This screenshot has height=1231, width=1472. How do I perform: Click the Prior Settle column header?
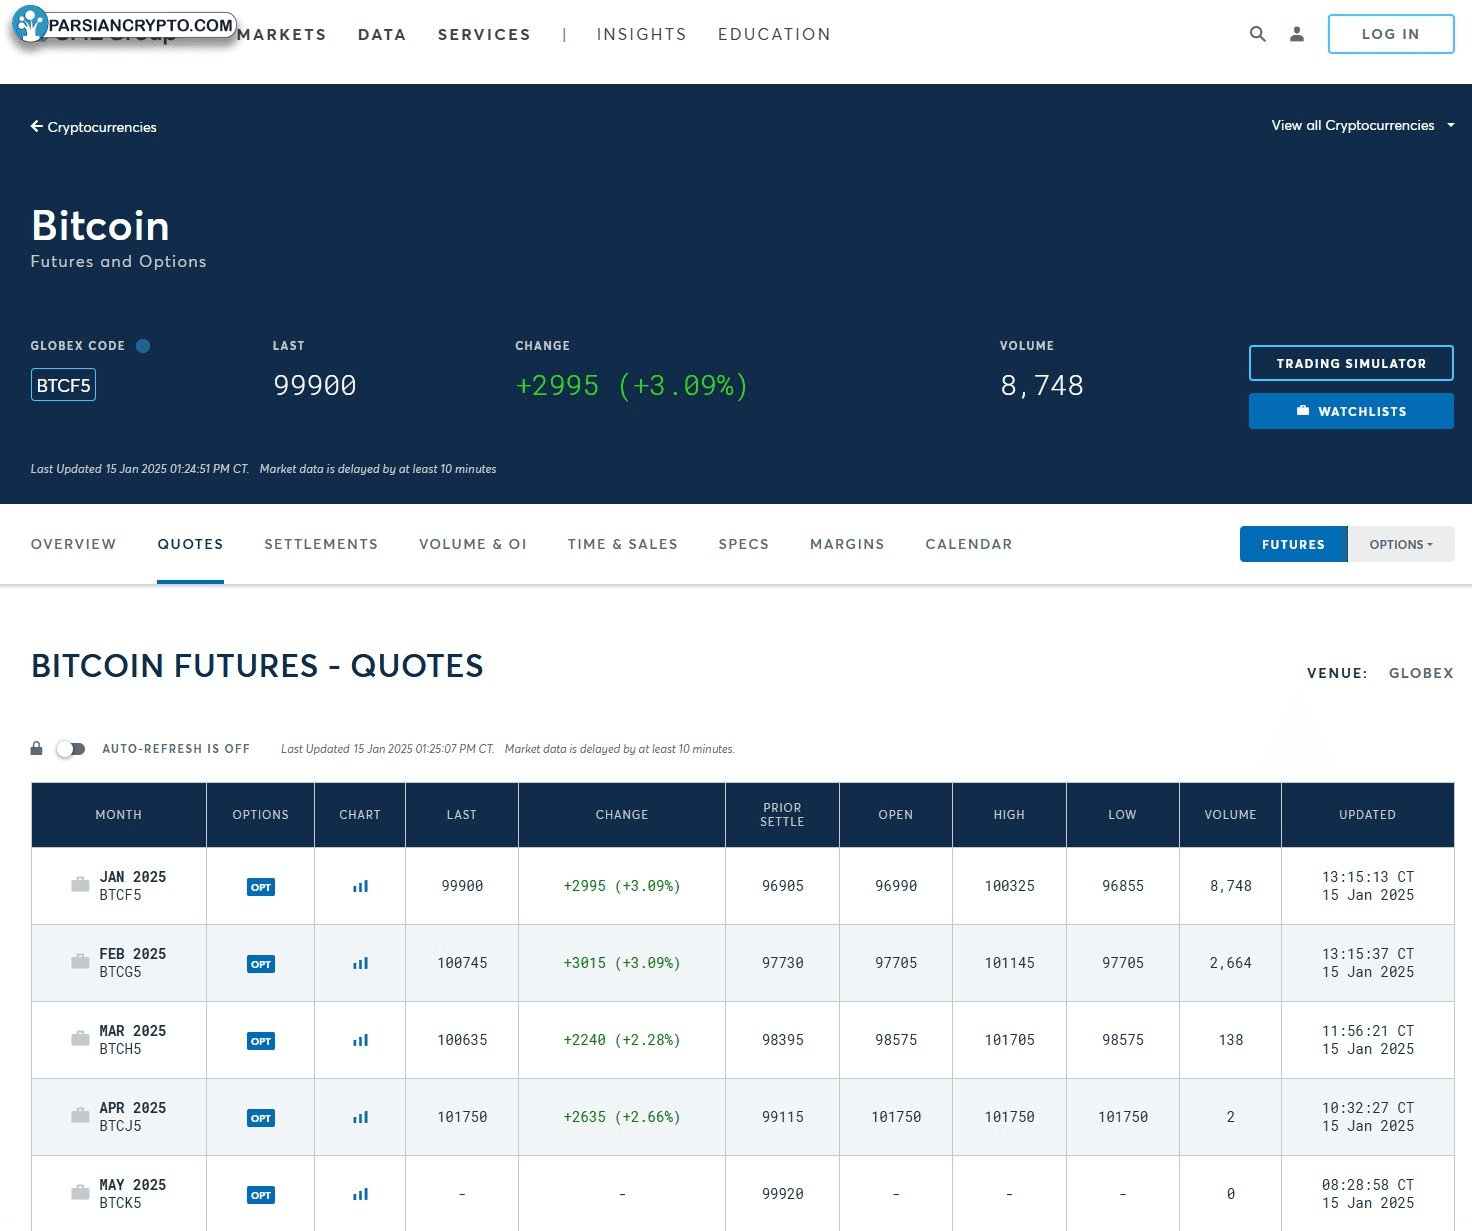[782, 815]
